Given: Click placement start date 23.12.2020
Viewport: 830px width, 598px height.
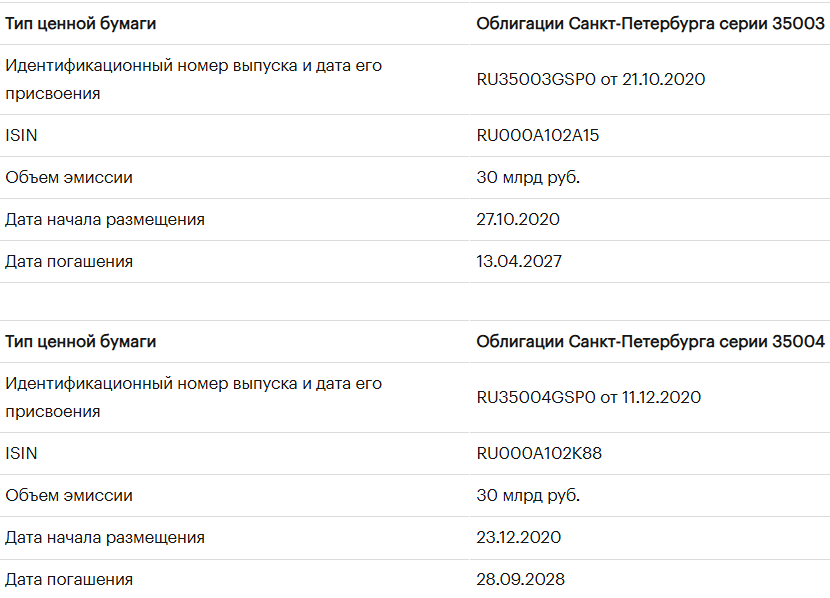Looking at the screenshot, I should (519, 537).
